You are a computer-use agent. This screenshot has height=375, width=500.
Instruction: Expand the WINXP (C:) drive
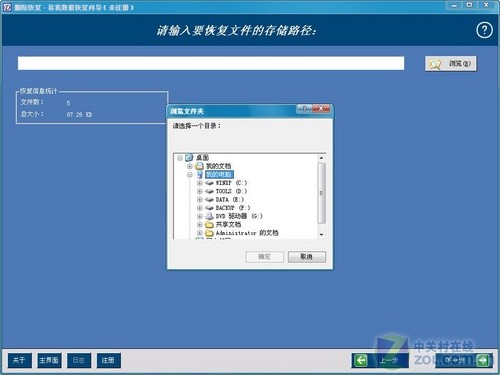[199, 183]
